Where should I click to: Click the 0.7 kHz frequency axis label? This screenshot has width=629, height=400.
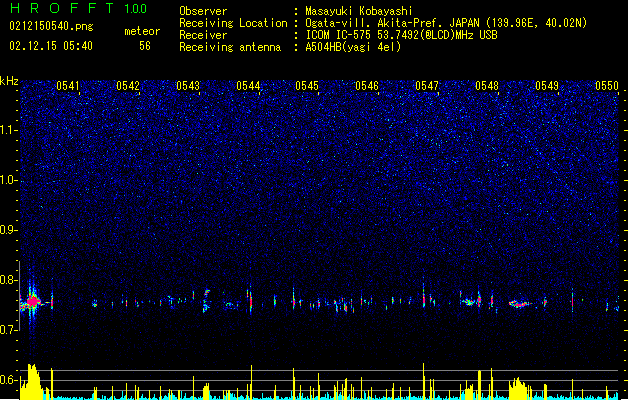(x=9, y=330)
